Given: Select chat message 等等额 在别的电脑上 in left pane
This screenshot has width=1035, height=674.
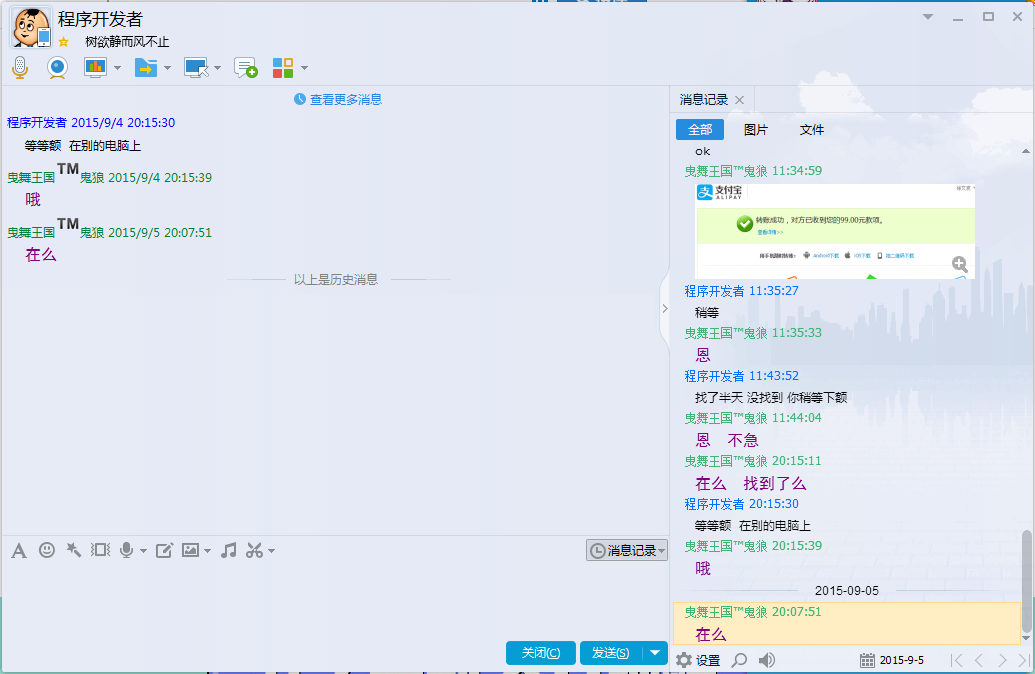Looking at the screenshot, I should coord(83,146).
